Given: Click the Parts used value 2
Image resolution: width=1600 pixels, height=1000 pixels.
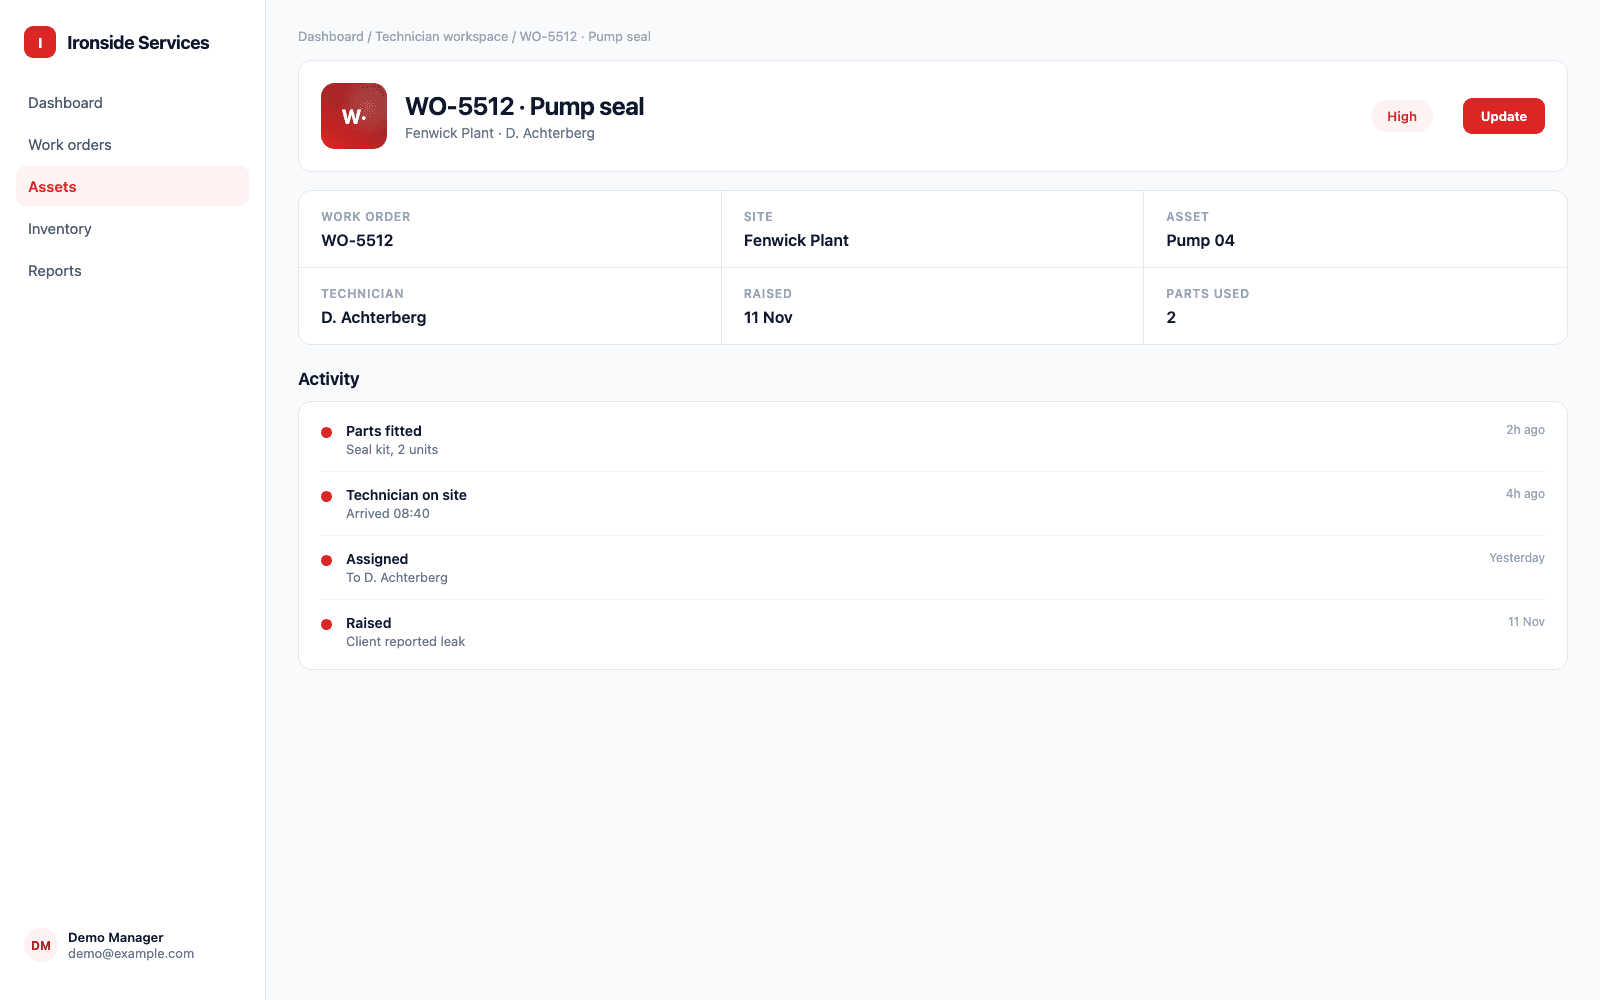Looking at the screenshot, I should coord(1171,317).
